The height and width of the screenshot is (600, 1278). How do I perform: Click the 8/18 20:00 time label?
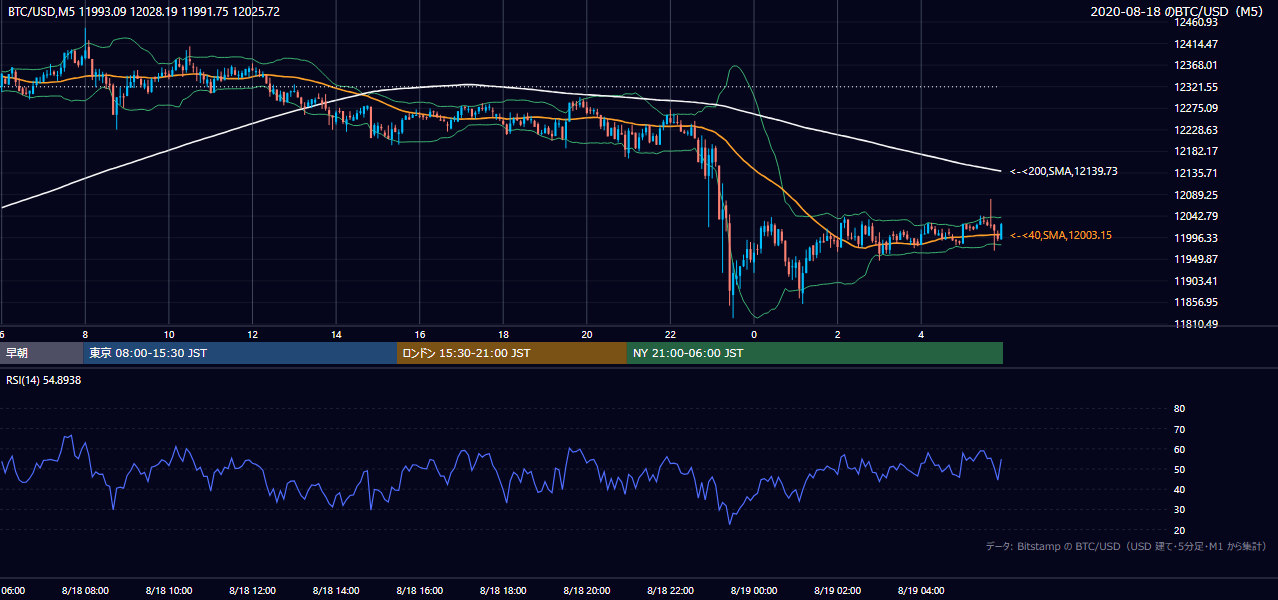click(x=587, y=591)
